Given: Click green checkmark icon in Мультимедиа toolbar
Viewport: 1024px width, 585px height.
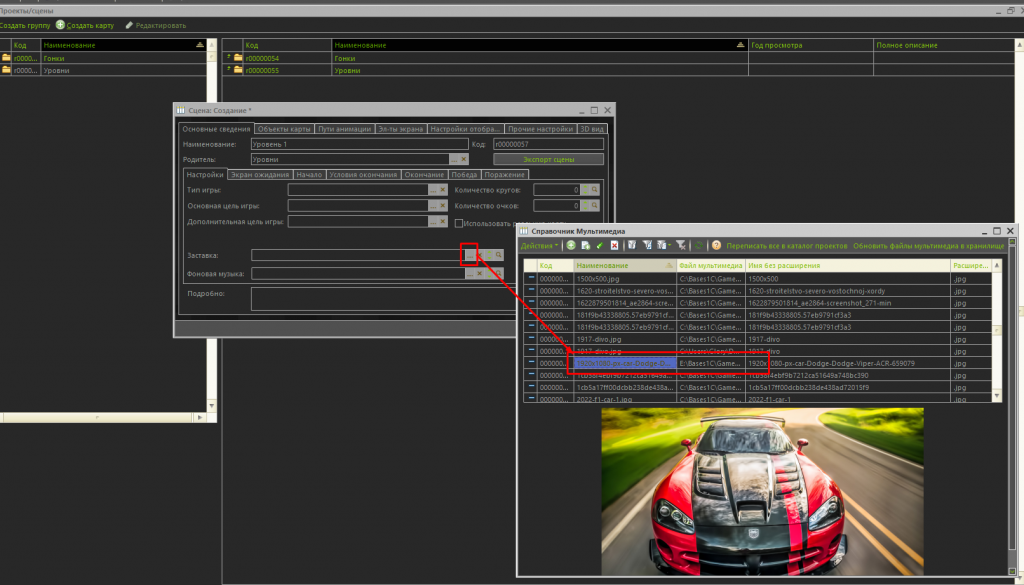Looking at the screenshot, I should point(599,245).
